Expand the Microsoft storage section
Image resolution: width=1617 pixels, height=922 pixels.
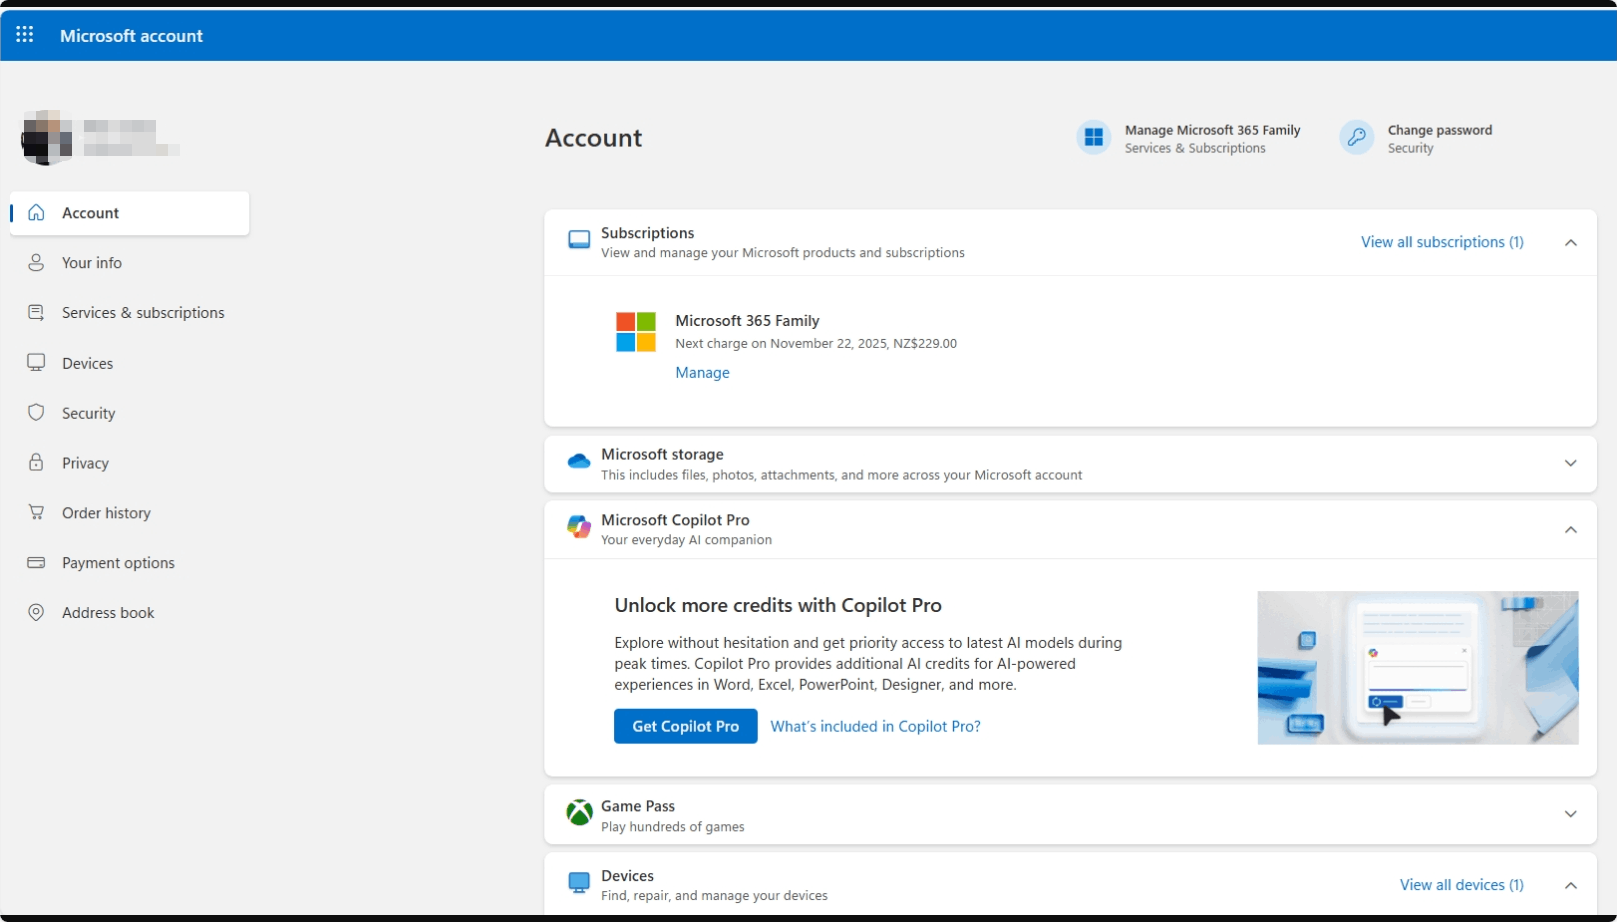click(x=1570, y=463)
